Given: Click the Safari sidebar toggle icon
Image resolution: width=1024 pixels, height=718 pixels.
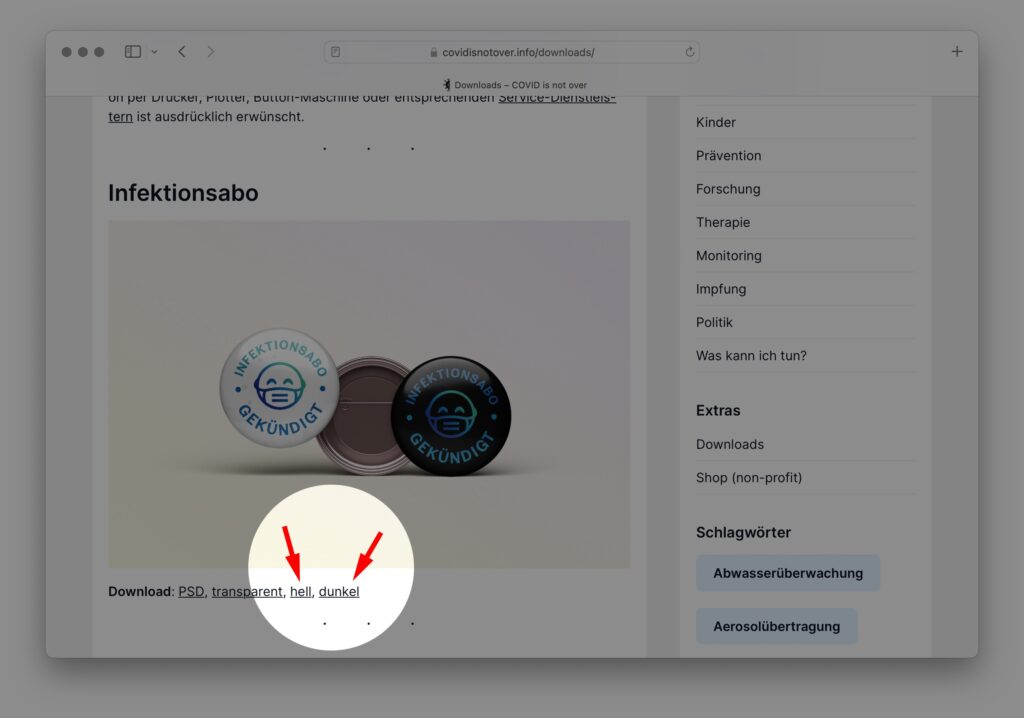Looking at the screenshot, I should click(x=132, y=52).
